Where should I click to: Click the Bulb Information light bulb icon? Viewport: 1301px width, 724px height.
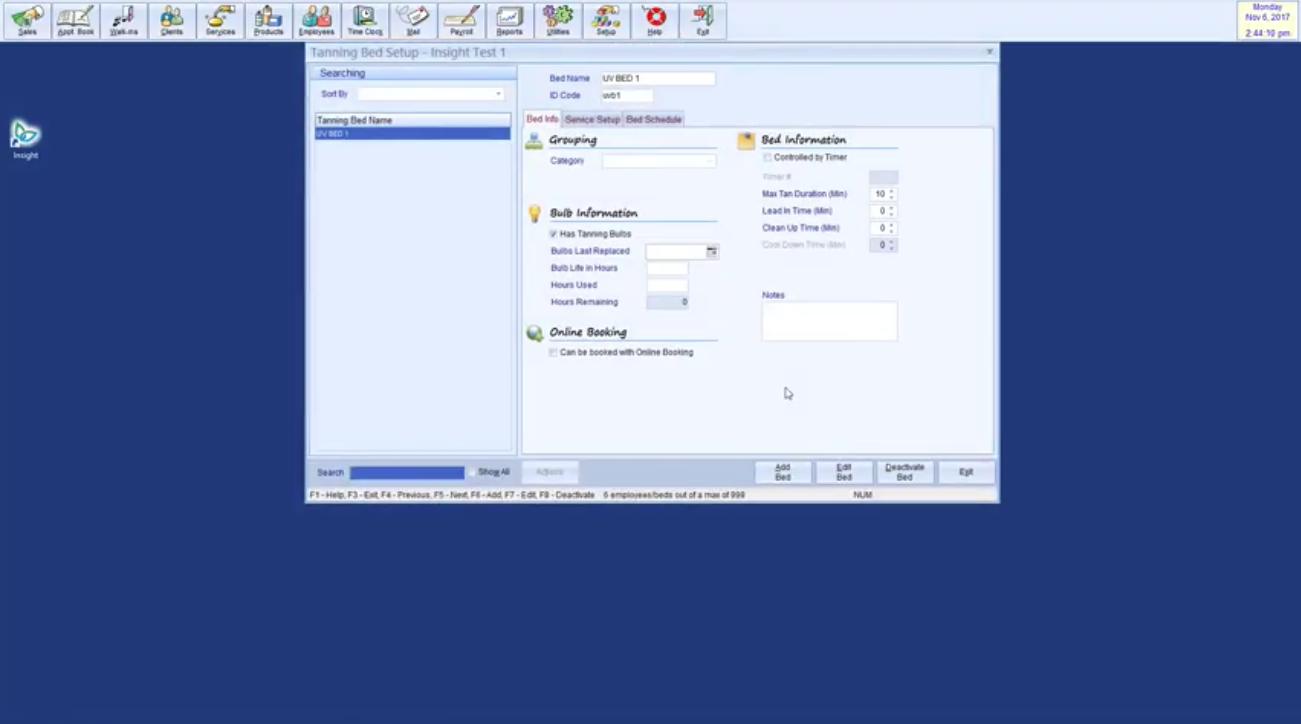534,213
